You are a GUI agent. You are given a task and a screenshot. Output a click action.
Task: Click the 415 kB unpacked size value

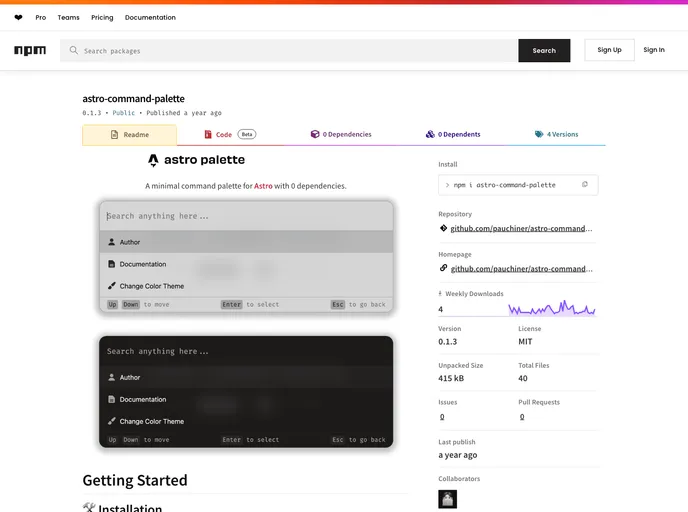[451, 378]
